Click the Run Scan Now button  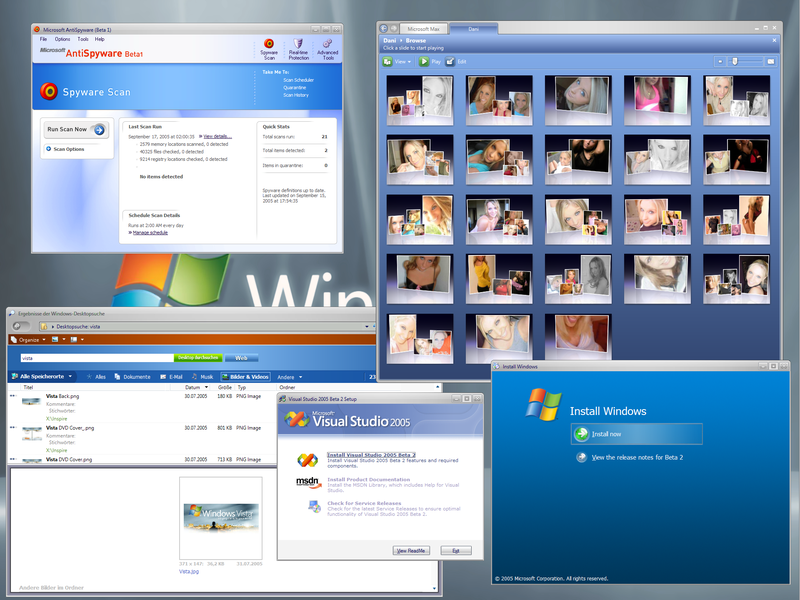(x=76, y=130)
